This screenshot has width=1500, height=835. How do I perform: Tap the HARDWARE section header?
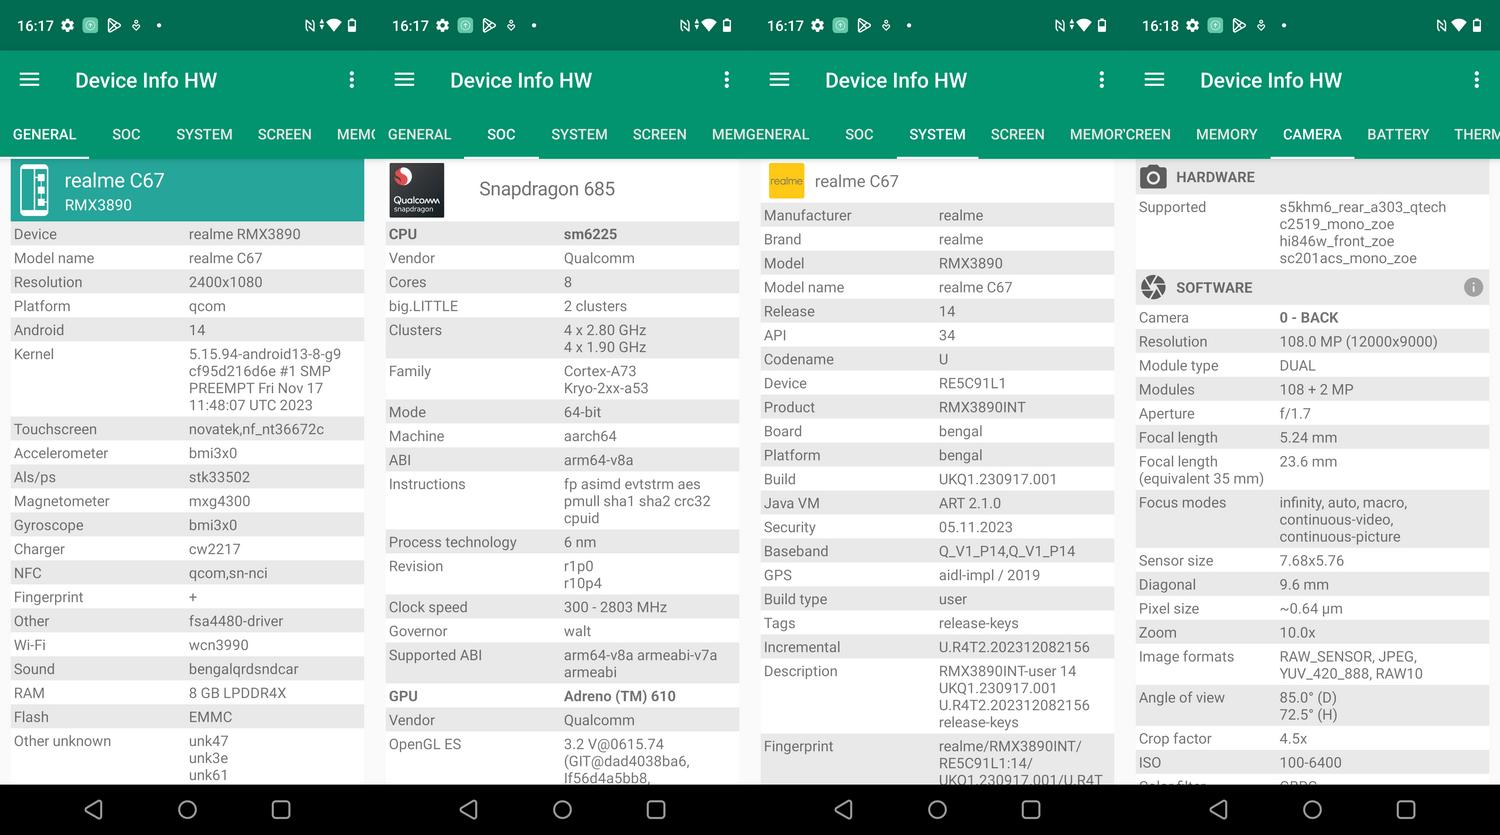pyautogui.click(x=1312, y=177)
